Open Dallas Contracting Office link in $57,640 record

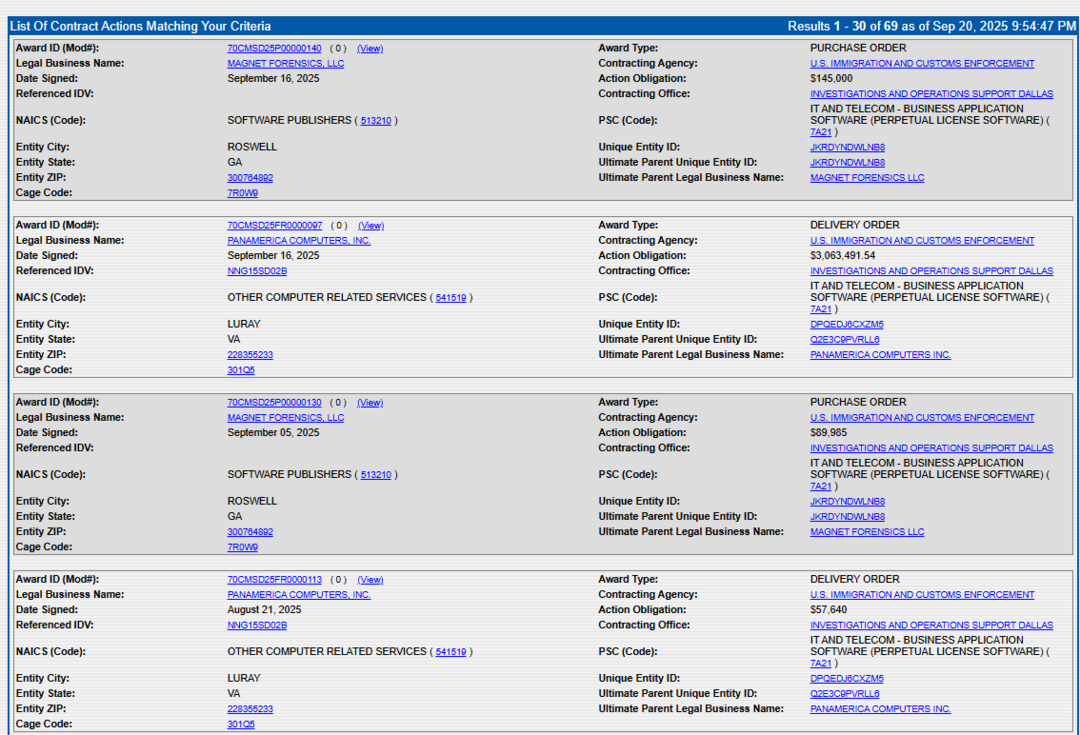pyautogui.click(x=931, y=625)
